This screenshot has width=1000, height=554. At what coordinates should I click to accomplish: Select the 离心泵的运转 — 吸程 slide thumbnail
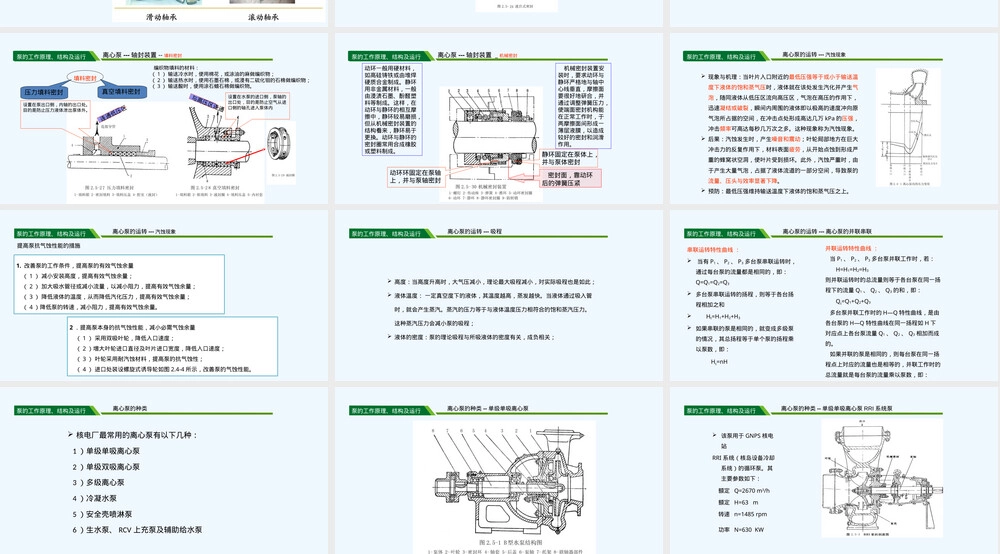[x=499, y=296]
